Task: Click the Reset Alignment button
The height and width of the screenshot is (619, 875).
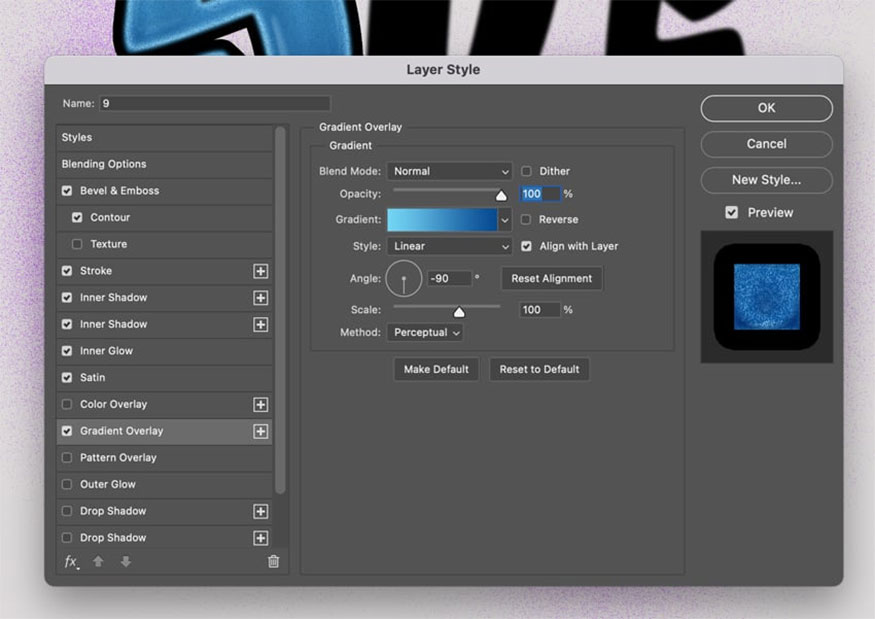Action: pyautogui.click(x=551, y=279)
